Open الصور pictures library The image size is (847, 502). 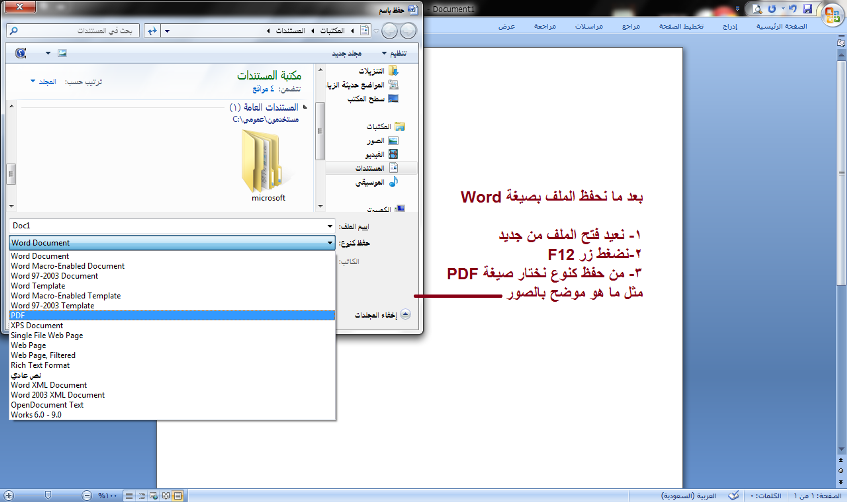tap(382, 140)
